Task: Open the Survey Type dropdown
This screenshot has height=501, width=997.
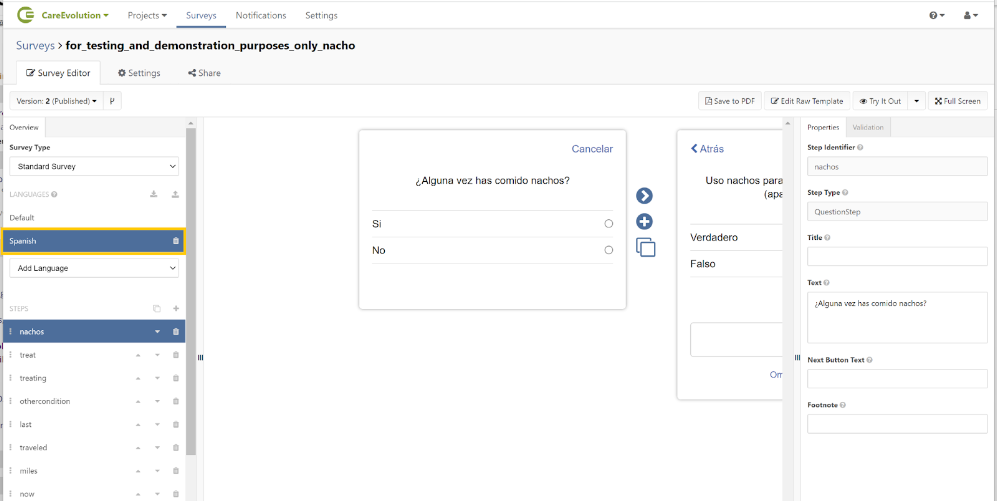Action: (x=94, y=166)
